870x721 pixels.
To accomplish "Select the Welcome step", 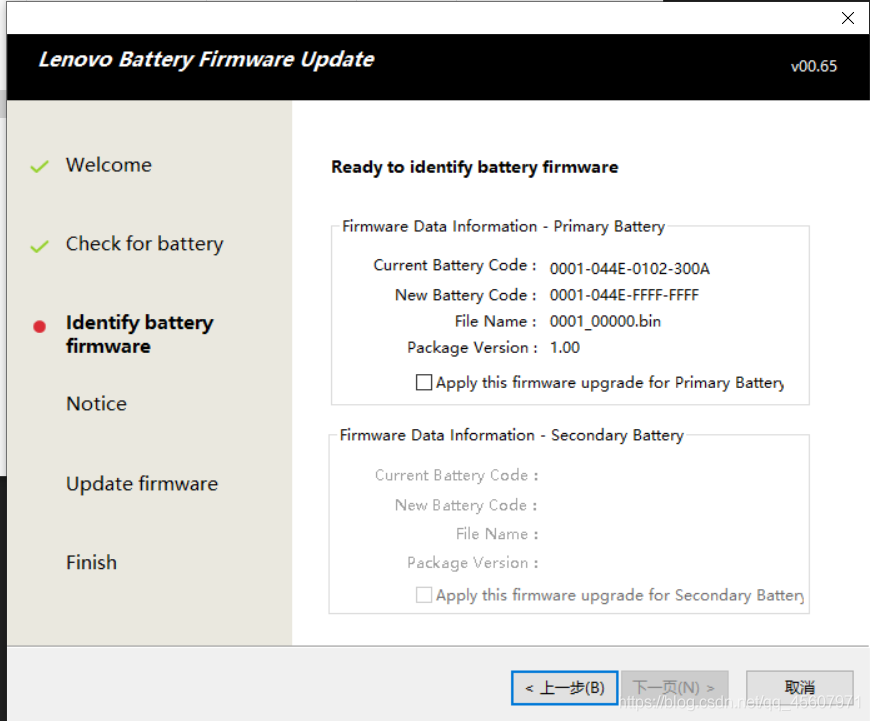I will pos(109,165).
